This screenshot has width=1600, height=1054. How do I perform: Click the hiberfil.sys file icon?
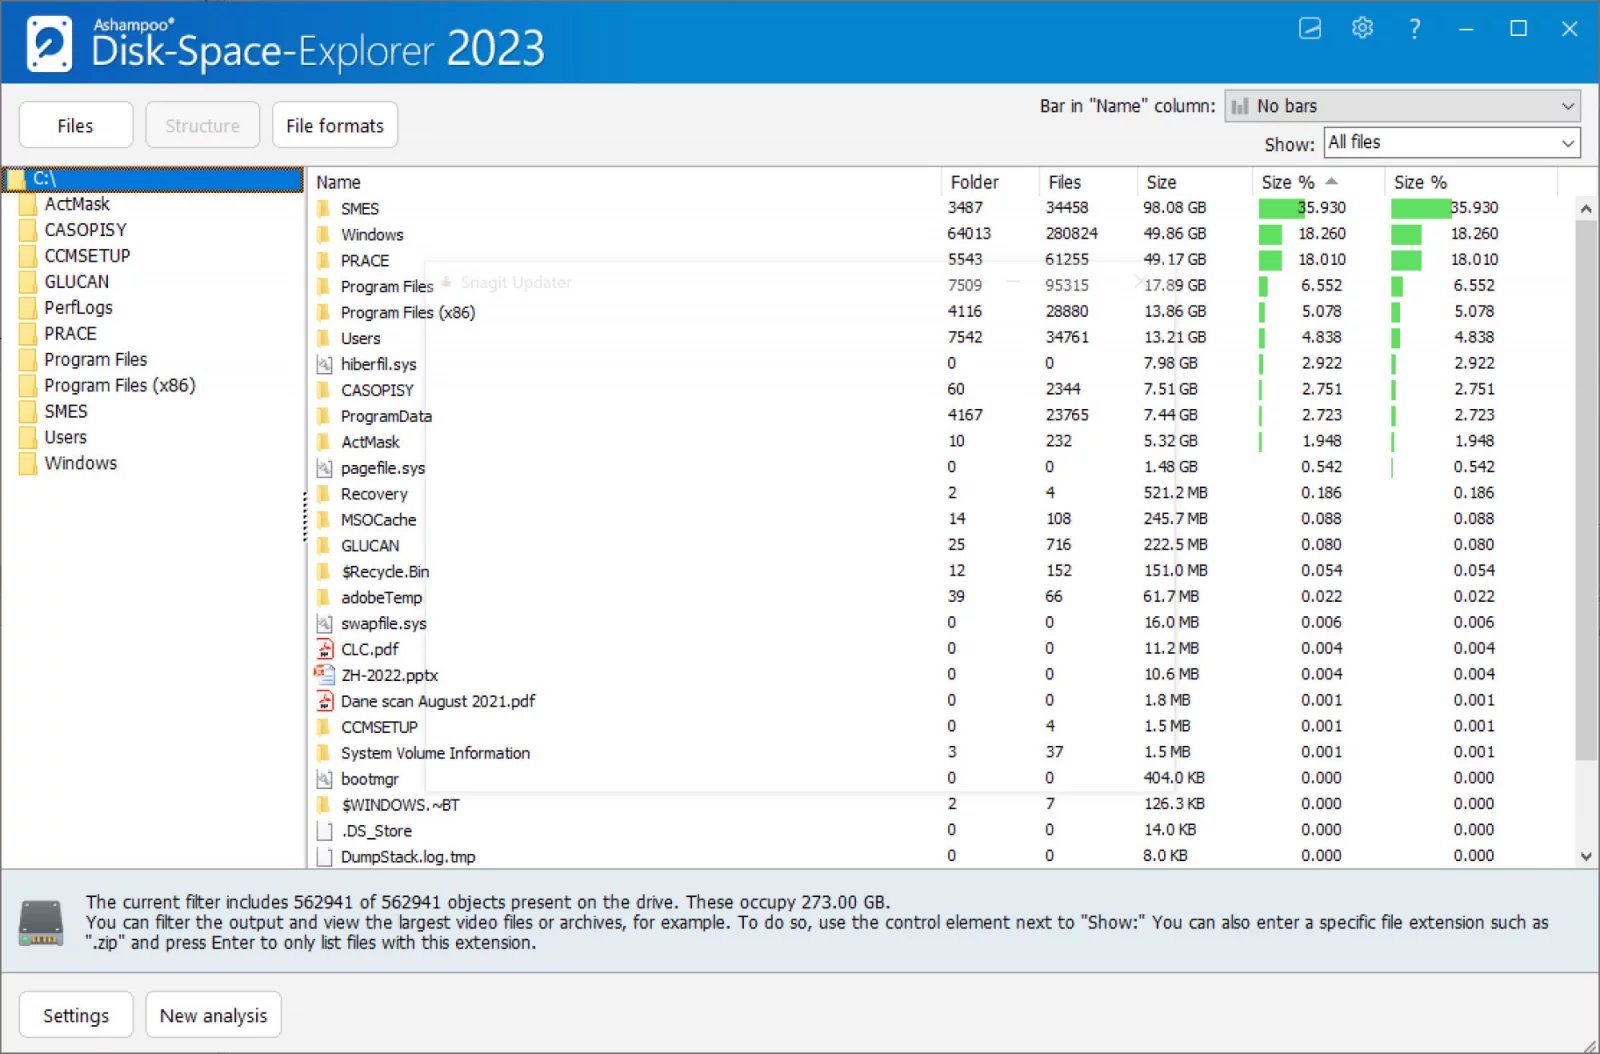324,364
